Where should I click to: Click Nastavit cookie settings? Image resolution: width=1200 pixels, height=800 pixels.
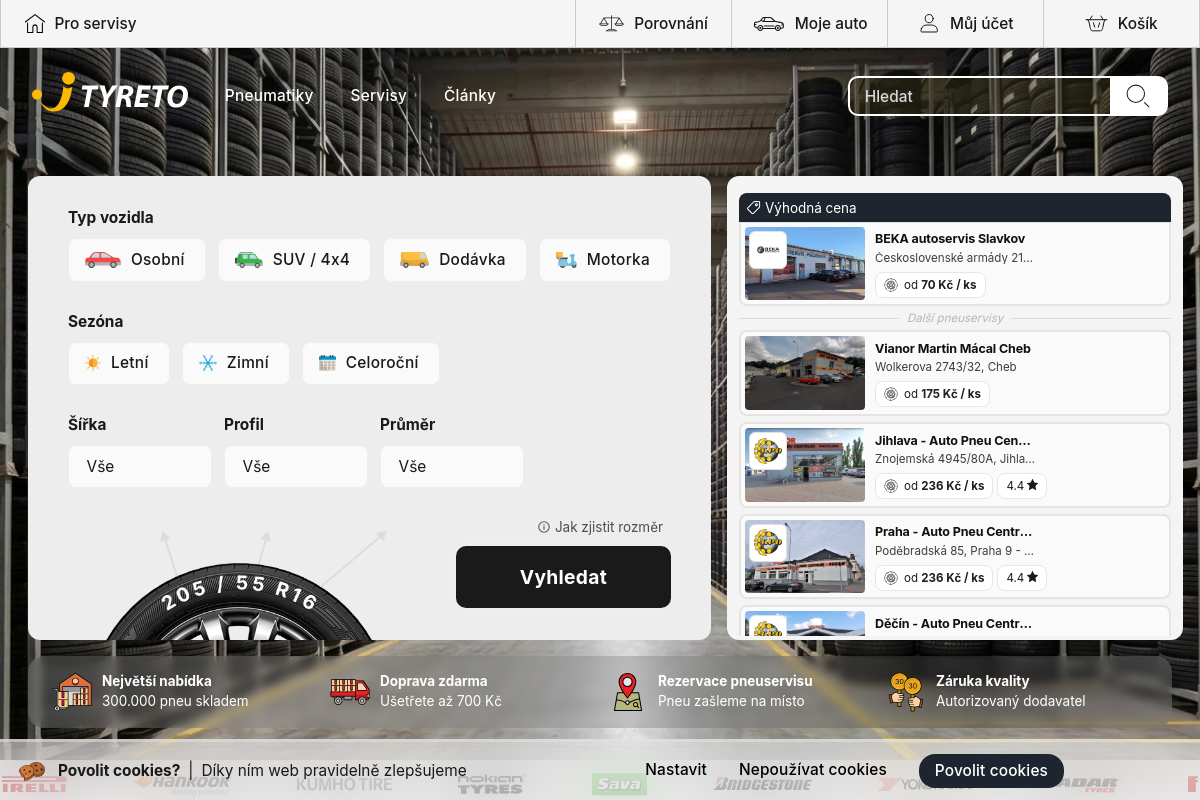point(676,770)
